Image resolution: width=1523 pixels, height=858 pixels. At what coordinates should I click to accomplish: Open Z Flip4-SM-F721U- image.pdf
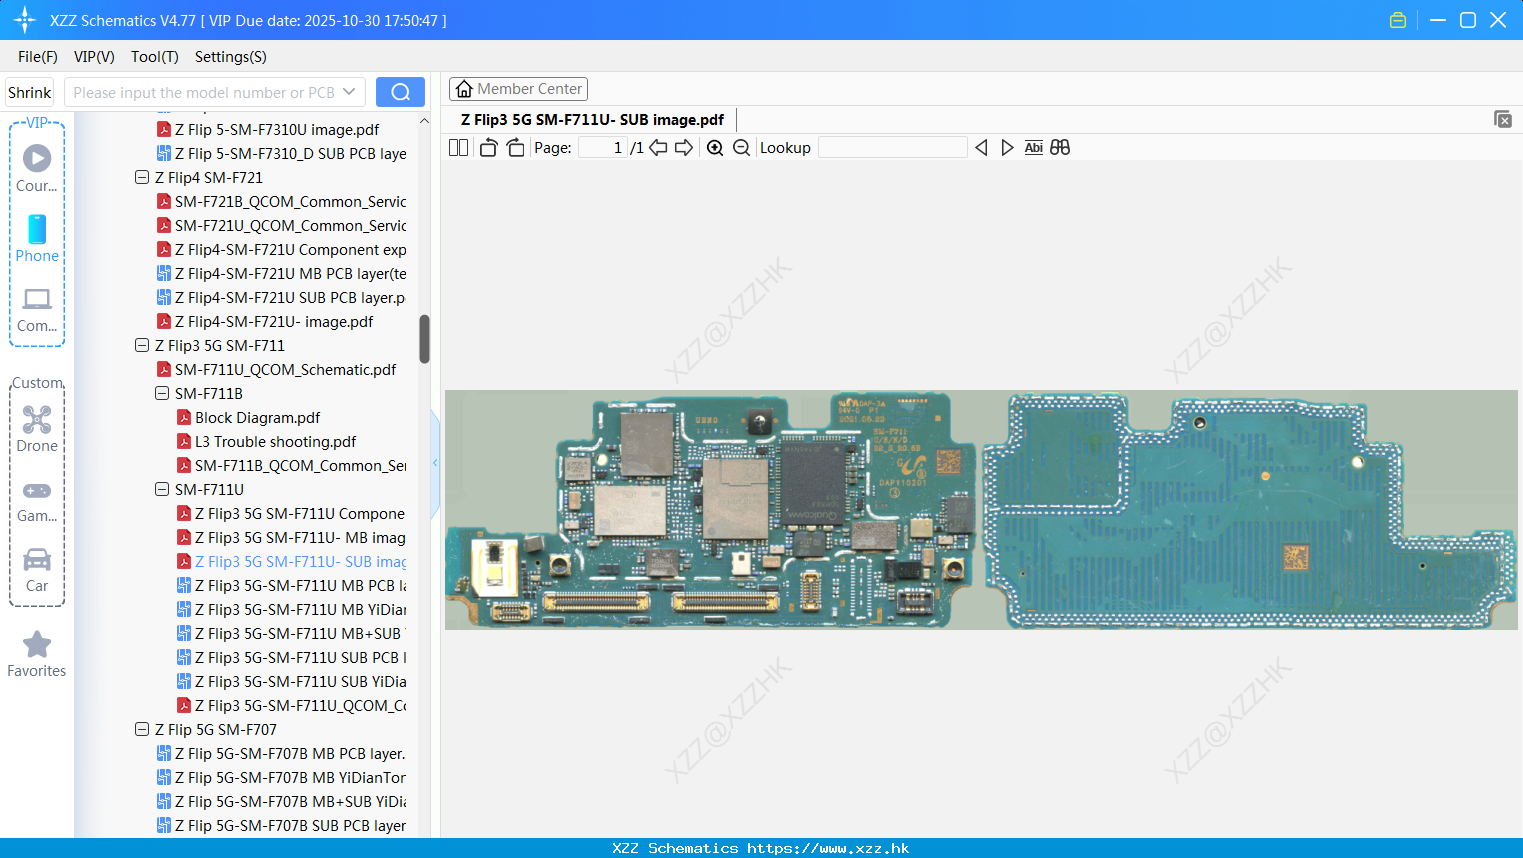(x=274, y=321)
